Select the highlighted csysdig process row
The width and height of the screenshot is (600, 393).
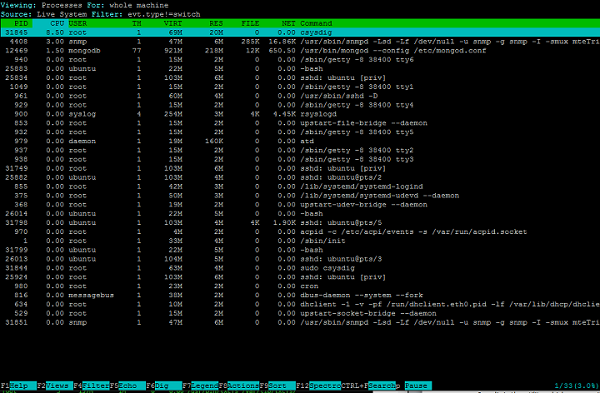[x=300, y=33]
